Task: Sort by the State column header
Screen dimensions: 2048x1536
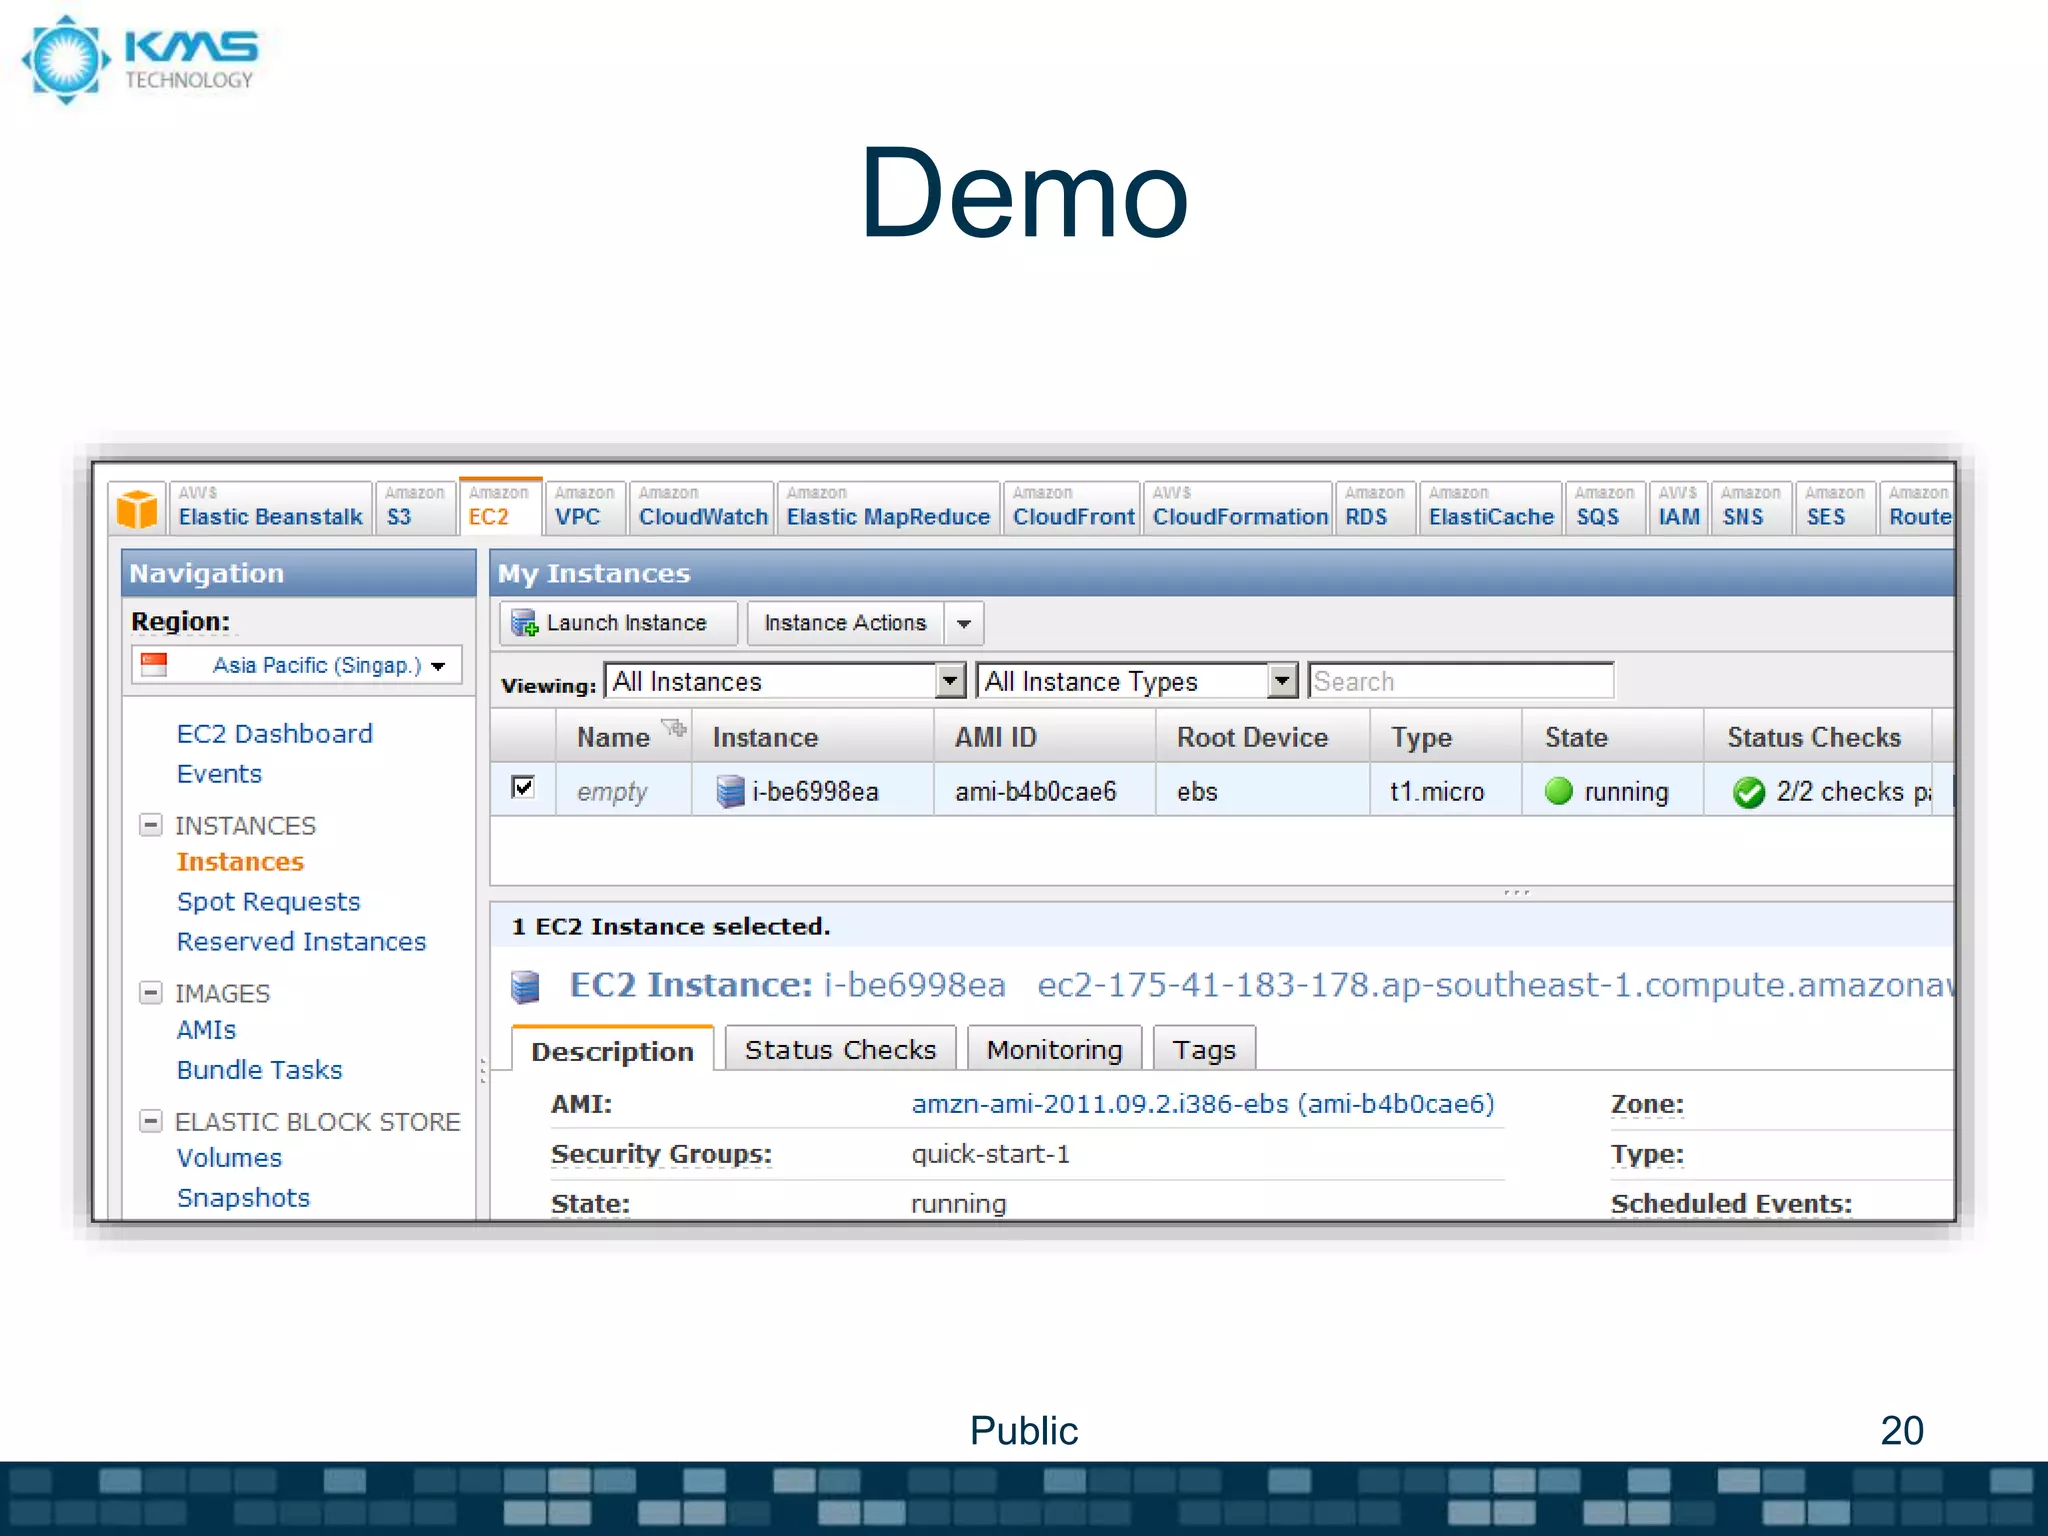Action: (x=1613, y=737)
